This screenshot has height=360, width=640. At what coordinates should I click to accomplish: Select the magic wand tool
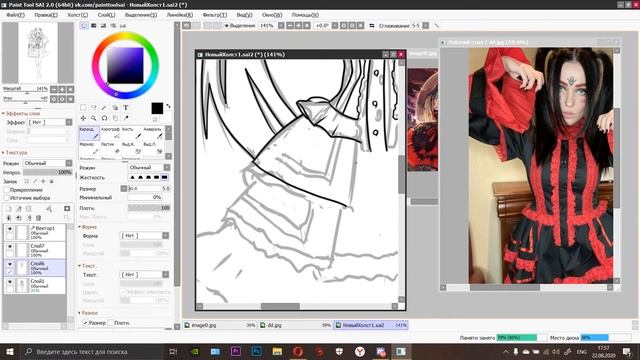click(x=104, y=108)
